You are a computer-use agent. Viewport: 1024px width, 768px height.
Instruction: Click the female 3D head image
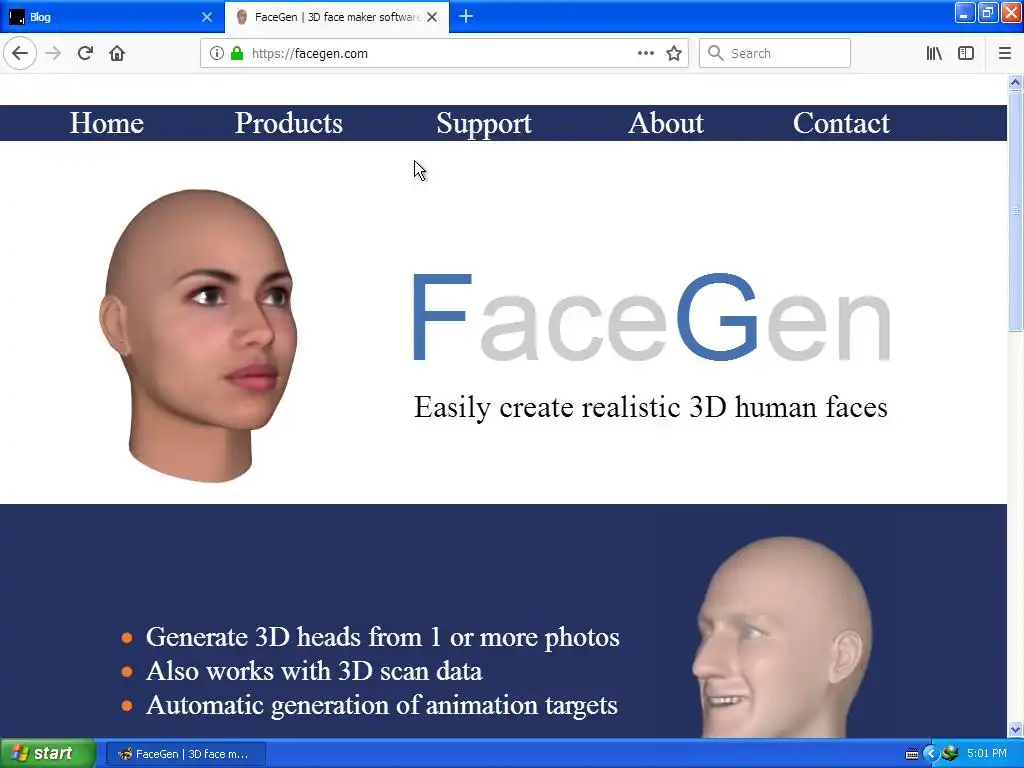pos(199,336)
